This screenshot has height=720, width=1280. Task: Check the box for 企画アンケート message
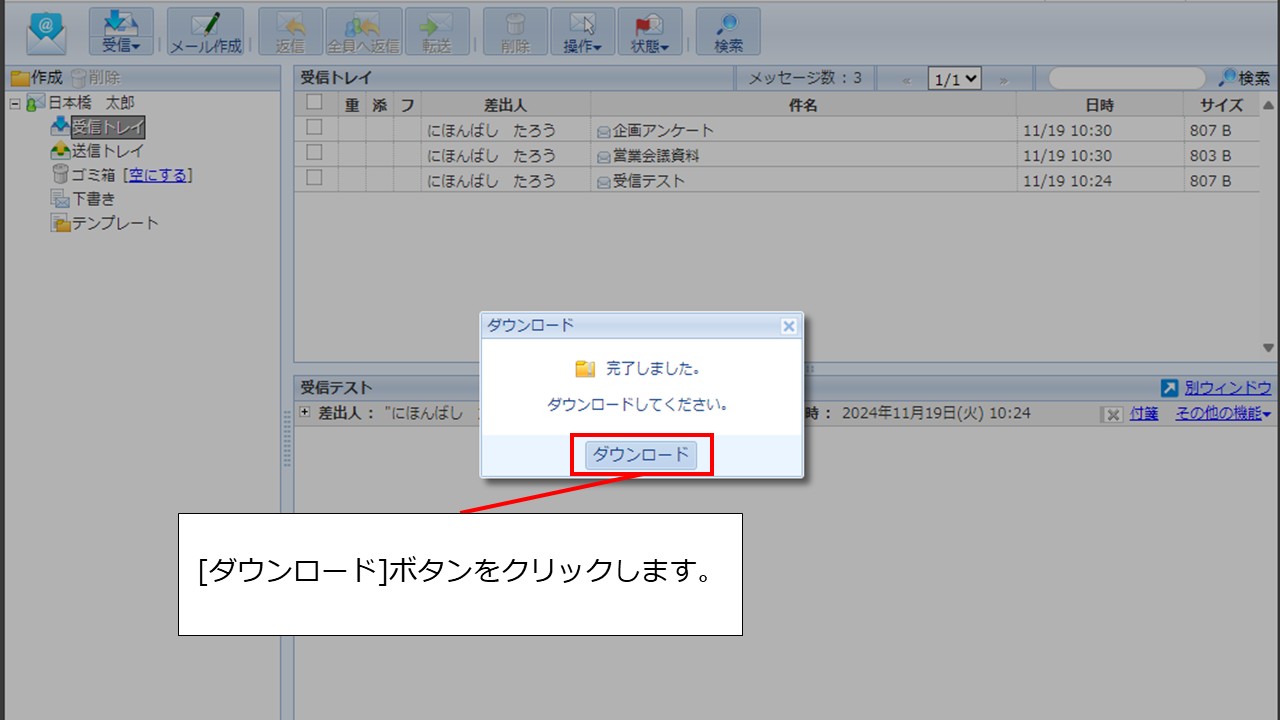click(x=314, y=127)
